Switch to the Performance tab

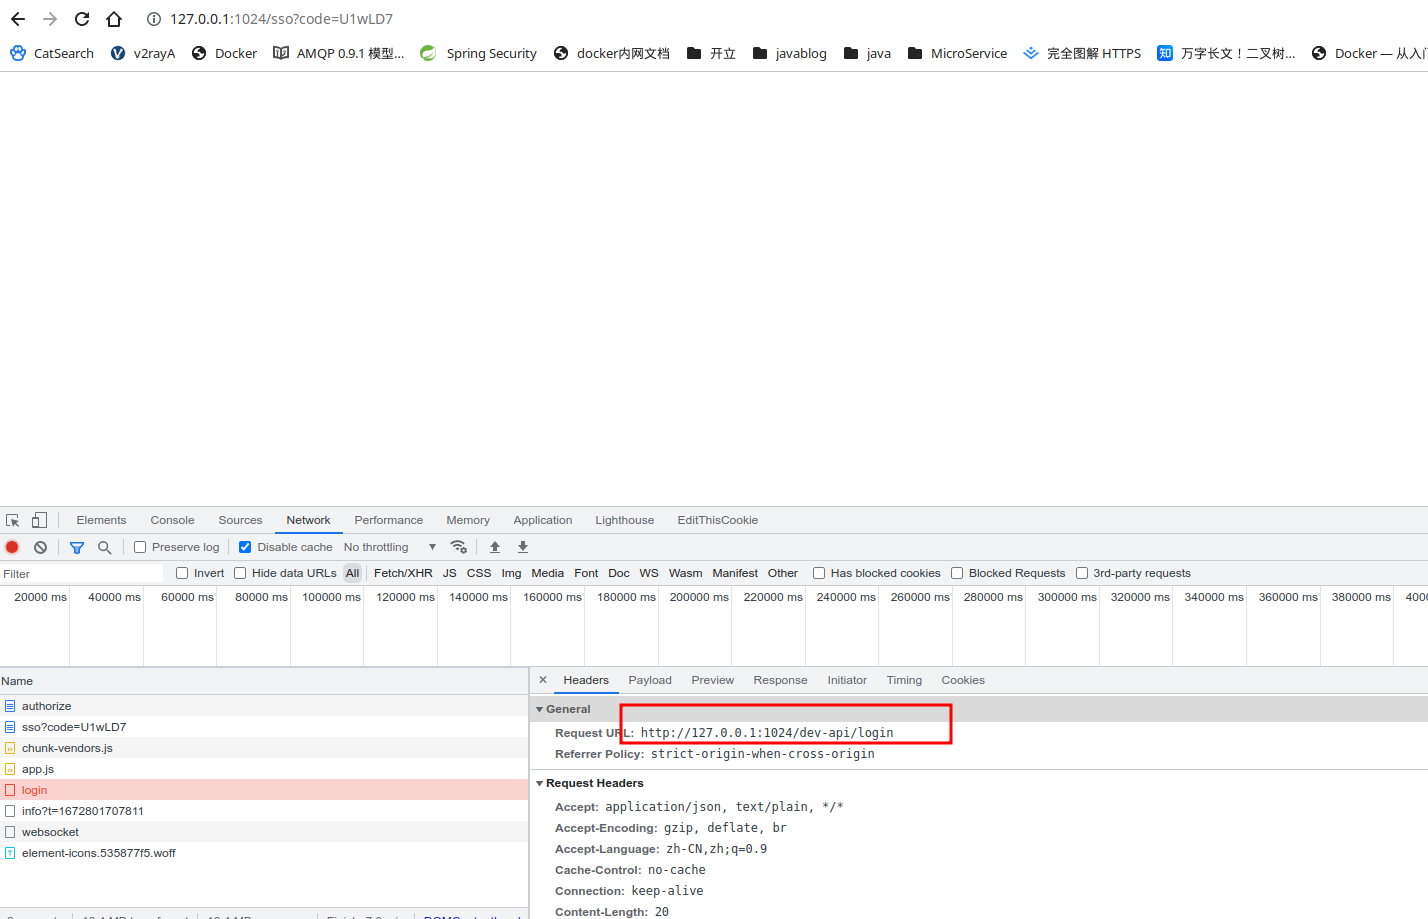tap(388, 520)
